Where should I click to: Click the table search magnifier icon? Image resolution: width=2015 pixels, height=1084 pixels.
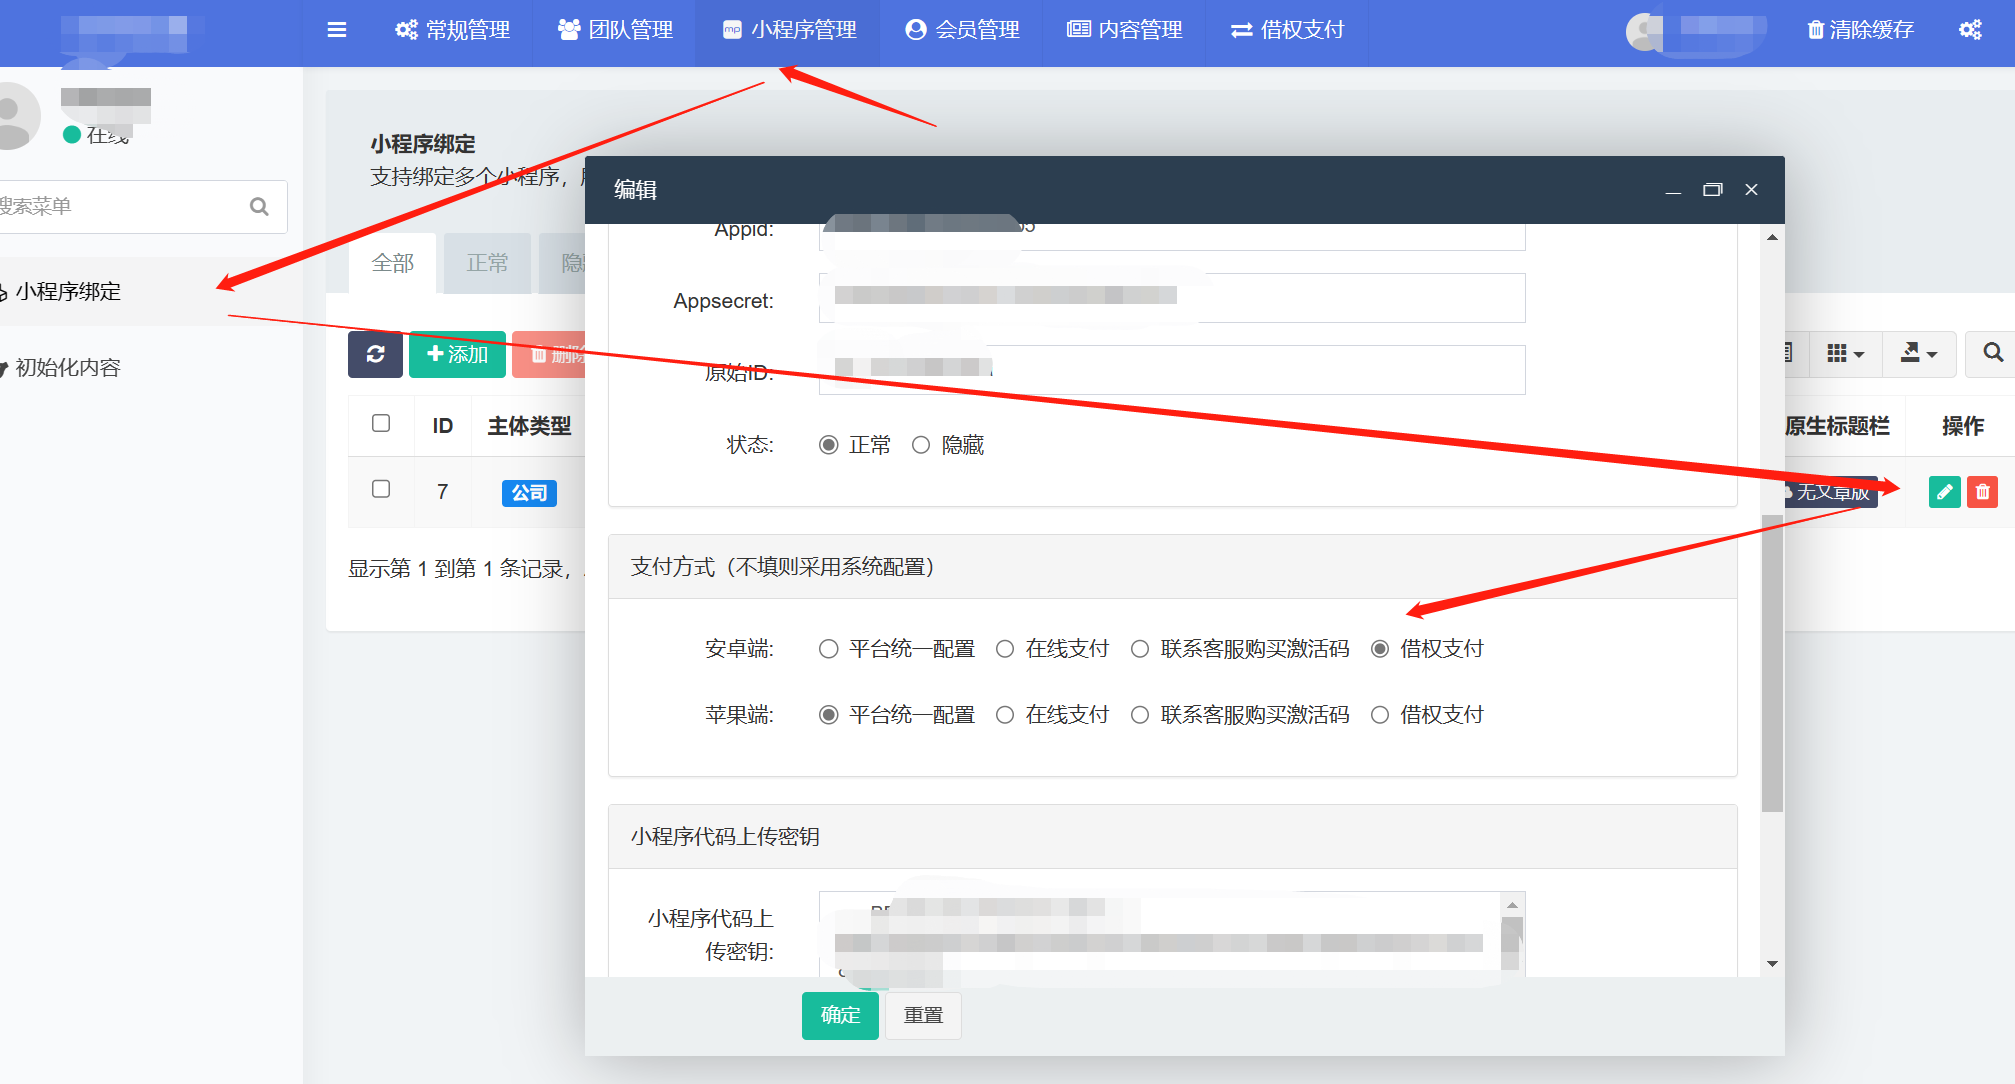(x=1992, y=353)
